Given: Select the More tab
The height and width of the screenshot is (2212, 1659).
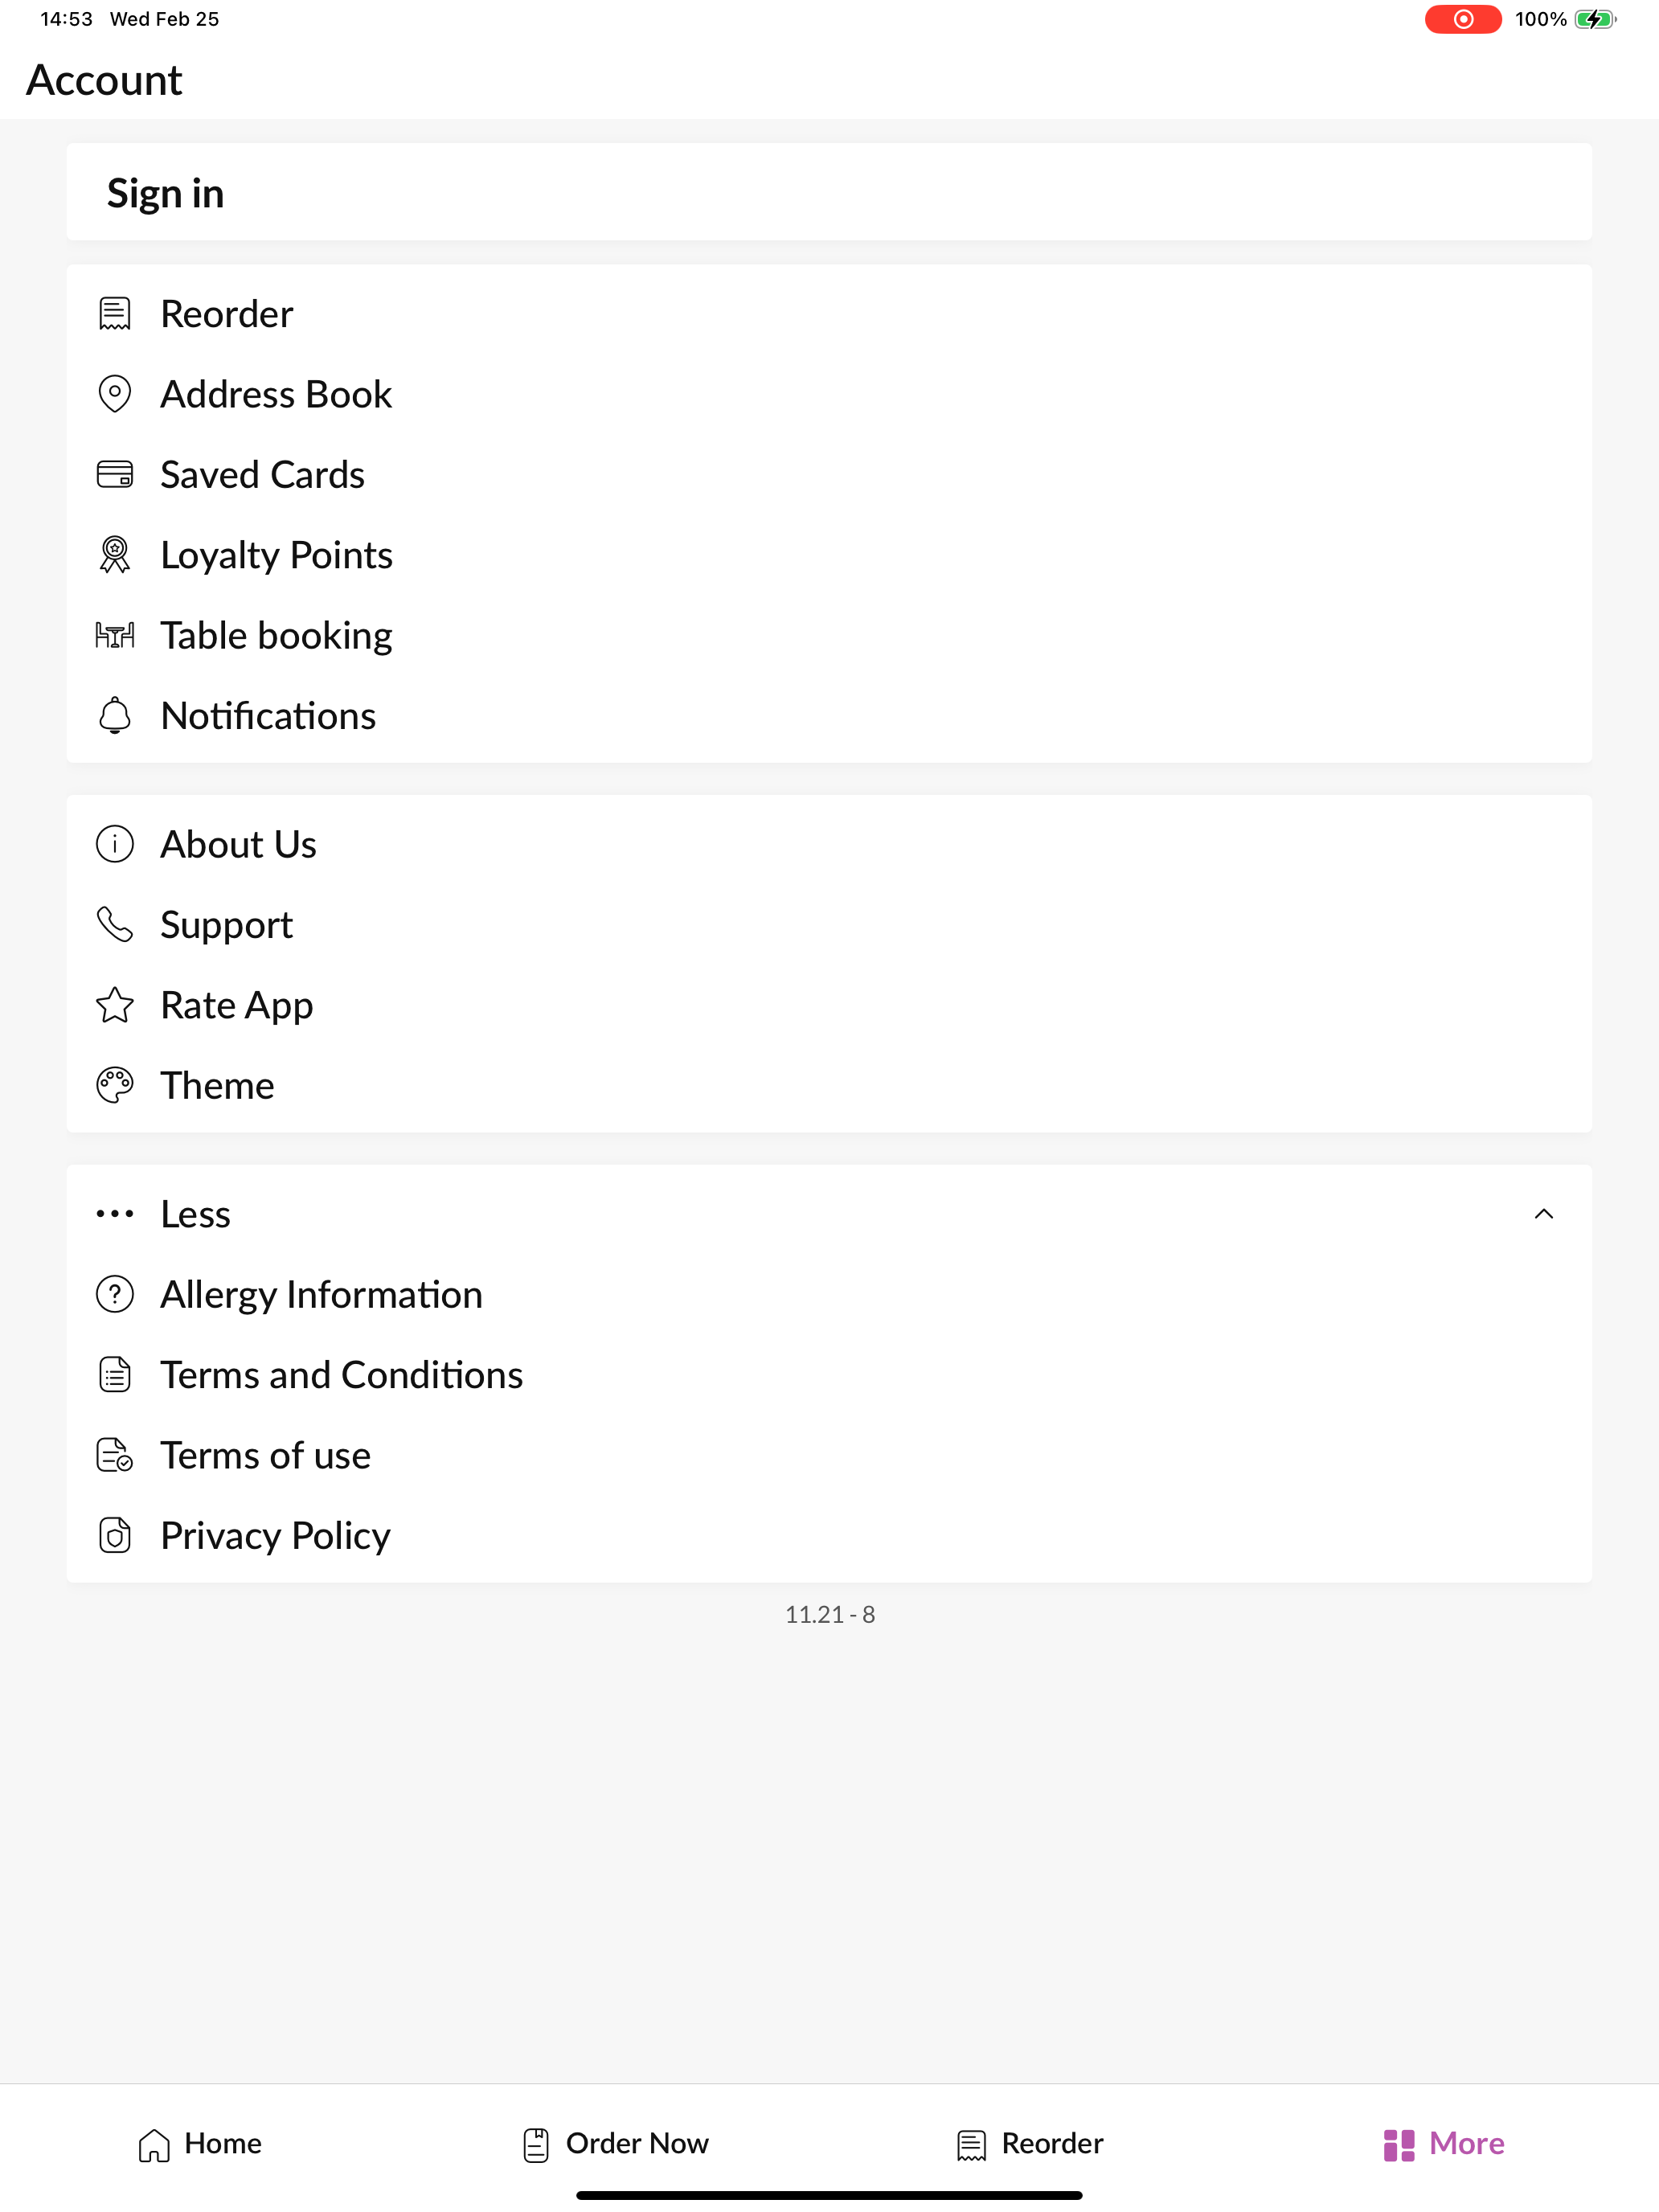Looking at the screenshot, I should click(1444, 2144).
